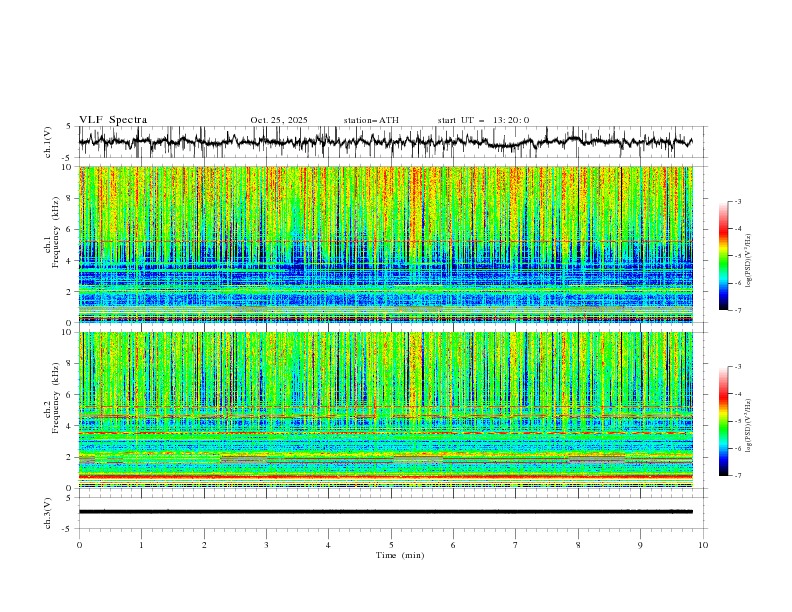Click time axis tick label "10" at the right end
This screenshot has height=612, width=792.
pyautogui.click(x=703, y=545)
